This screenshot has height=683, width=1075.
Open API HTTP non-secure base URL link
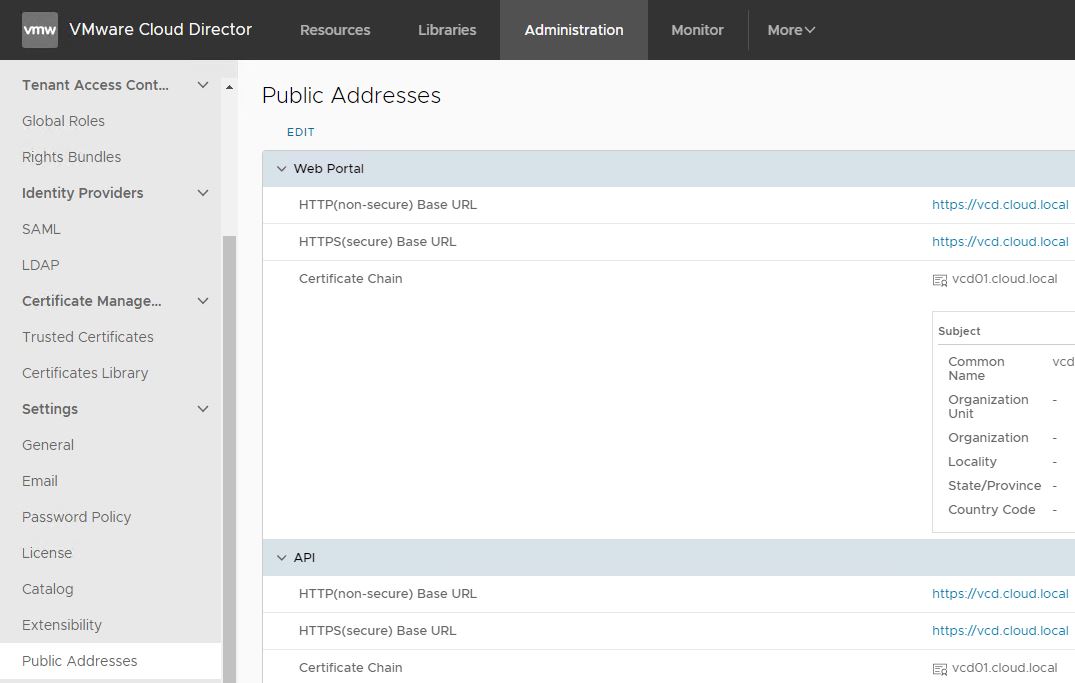[x=1000, y=594]
